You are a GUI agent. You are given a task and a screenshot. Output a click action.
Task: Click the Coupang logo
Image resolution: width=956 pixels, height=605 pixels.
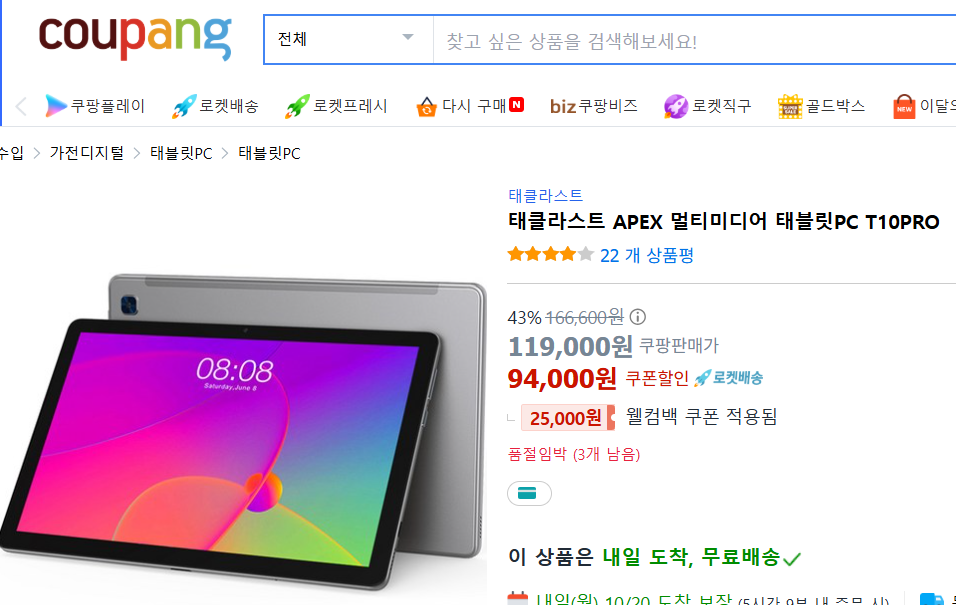point(135,38)
